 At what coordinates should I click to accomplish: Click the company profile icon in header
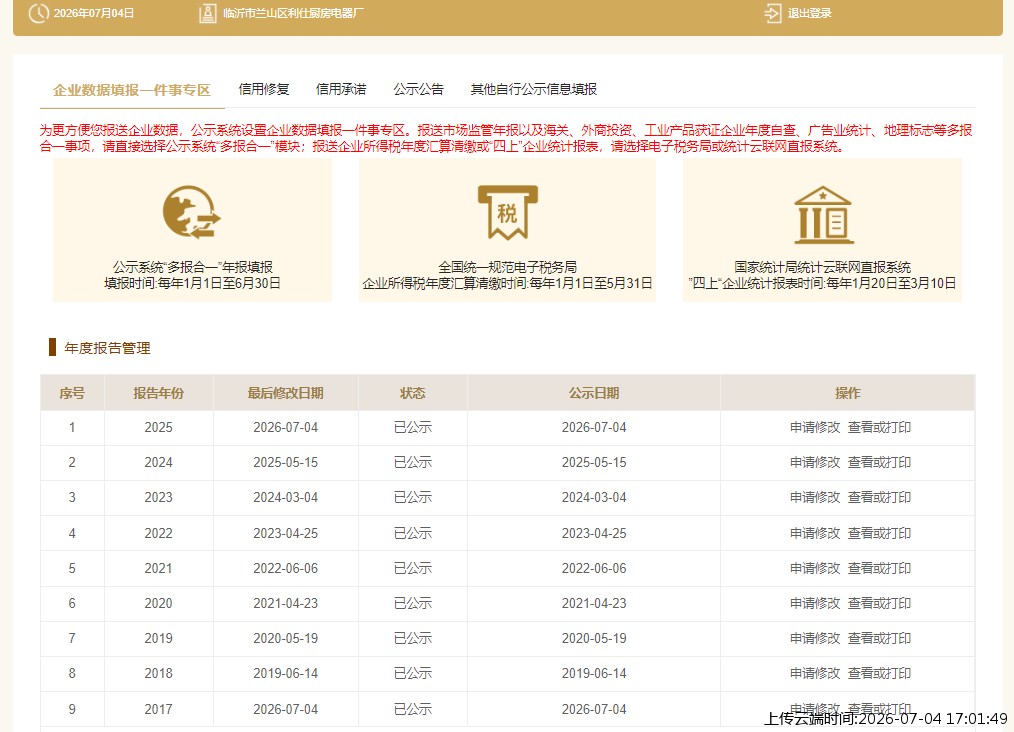[208, 14]
